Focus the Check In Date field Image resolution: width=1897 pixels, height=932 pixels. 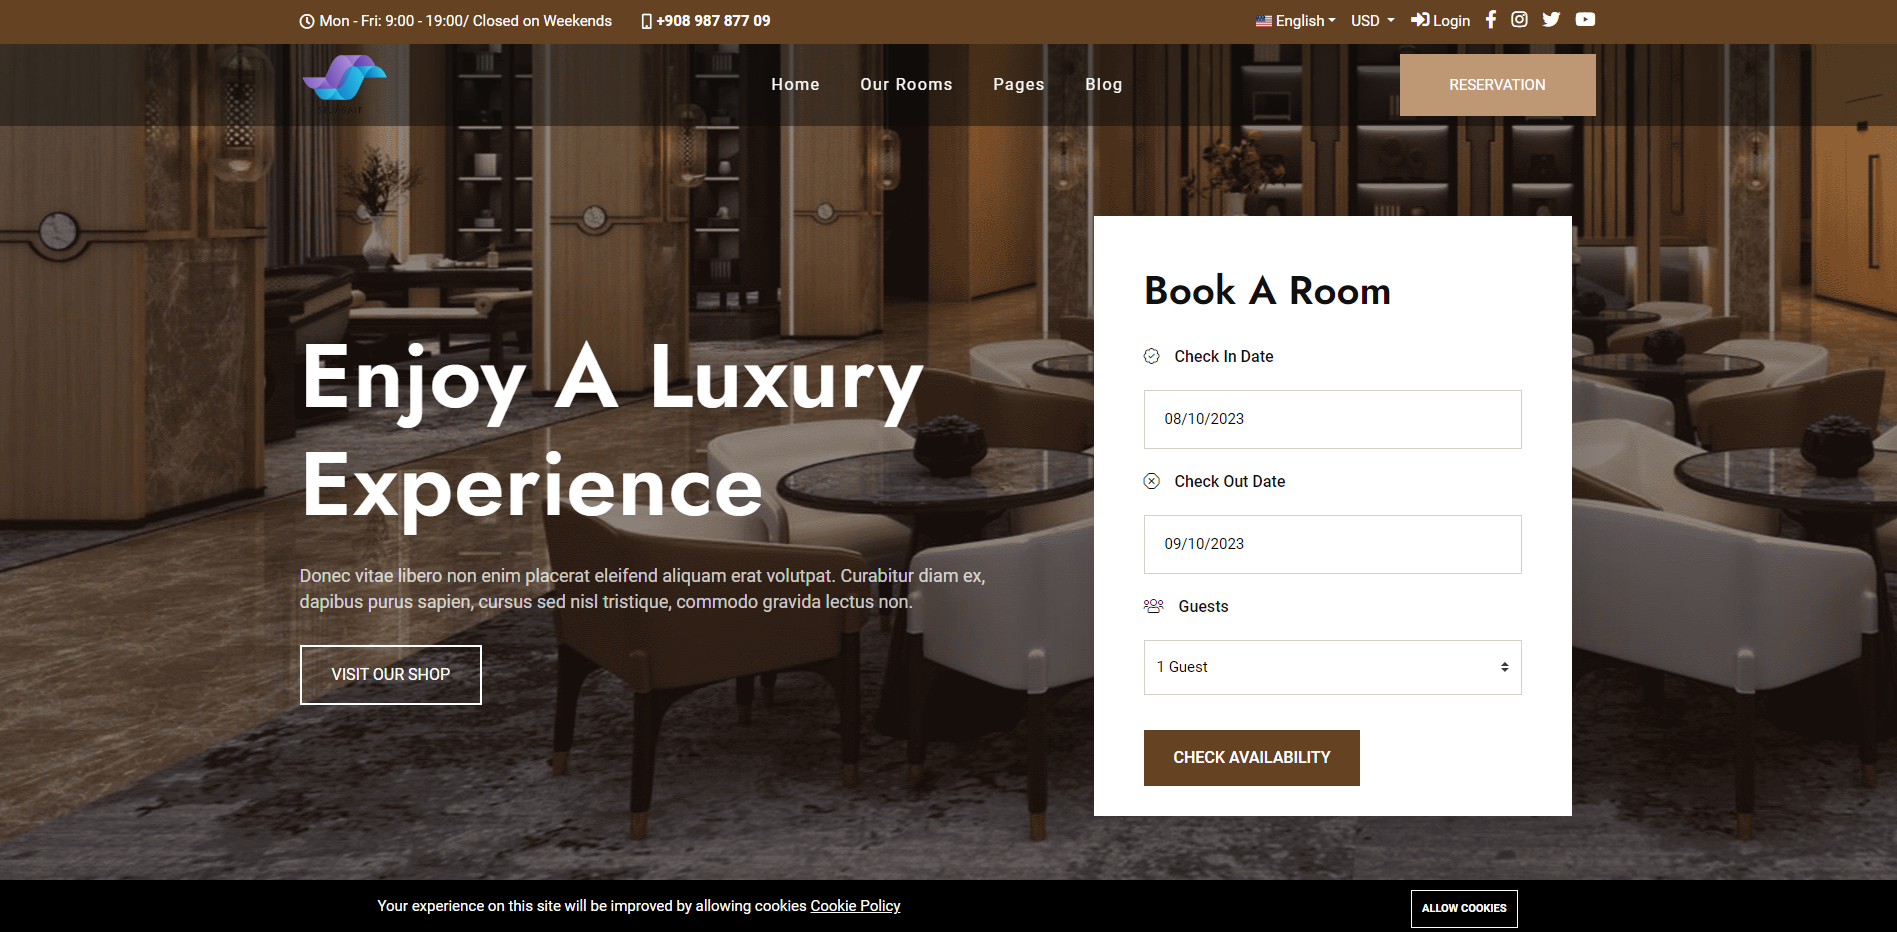point(1332,419)
